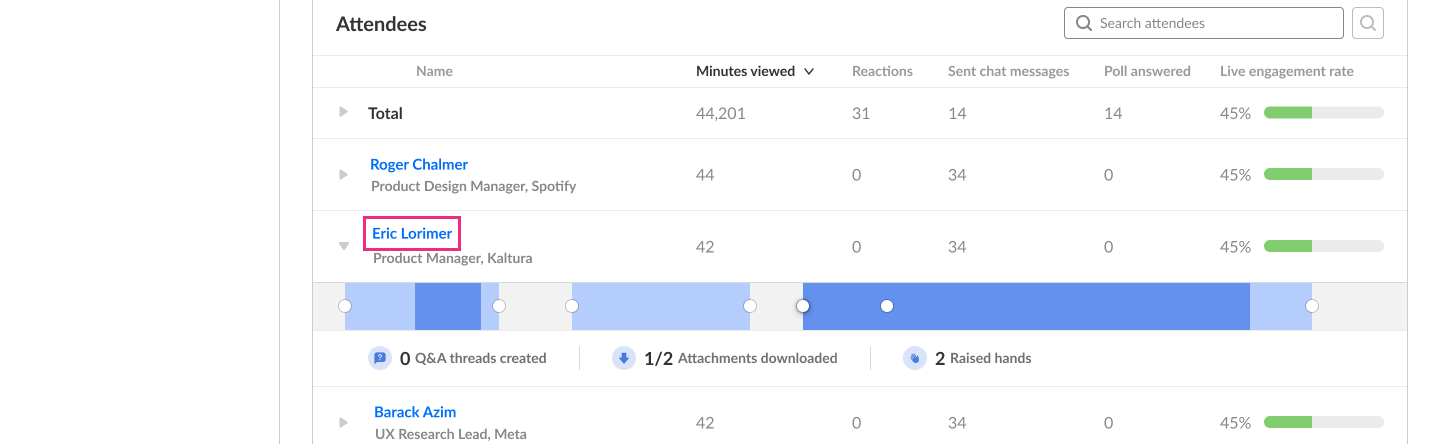
Task: Expand Roger Chalmer's row details
Action: tap(344, 174)
